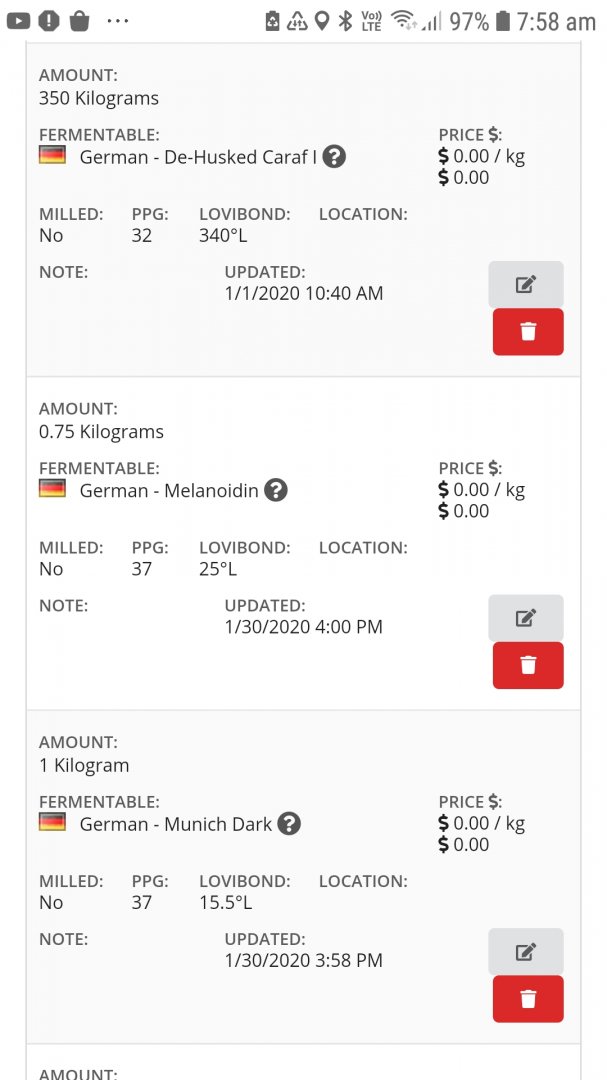Tap the German flag beside Melanoidin

(x=52, y=489)
